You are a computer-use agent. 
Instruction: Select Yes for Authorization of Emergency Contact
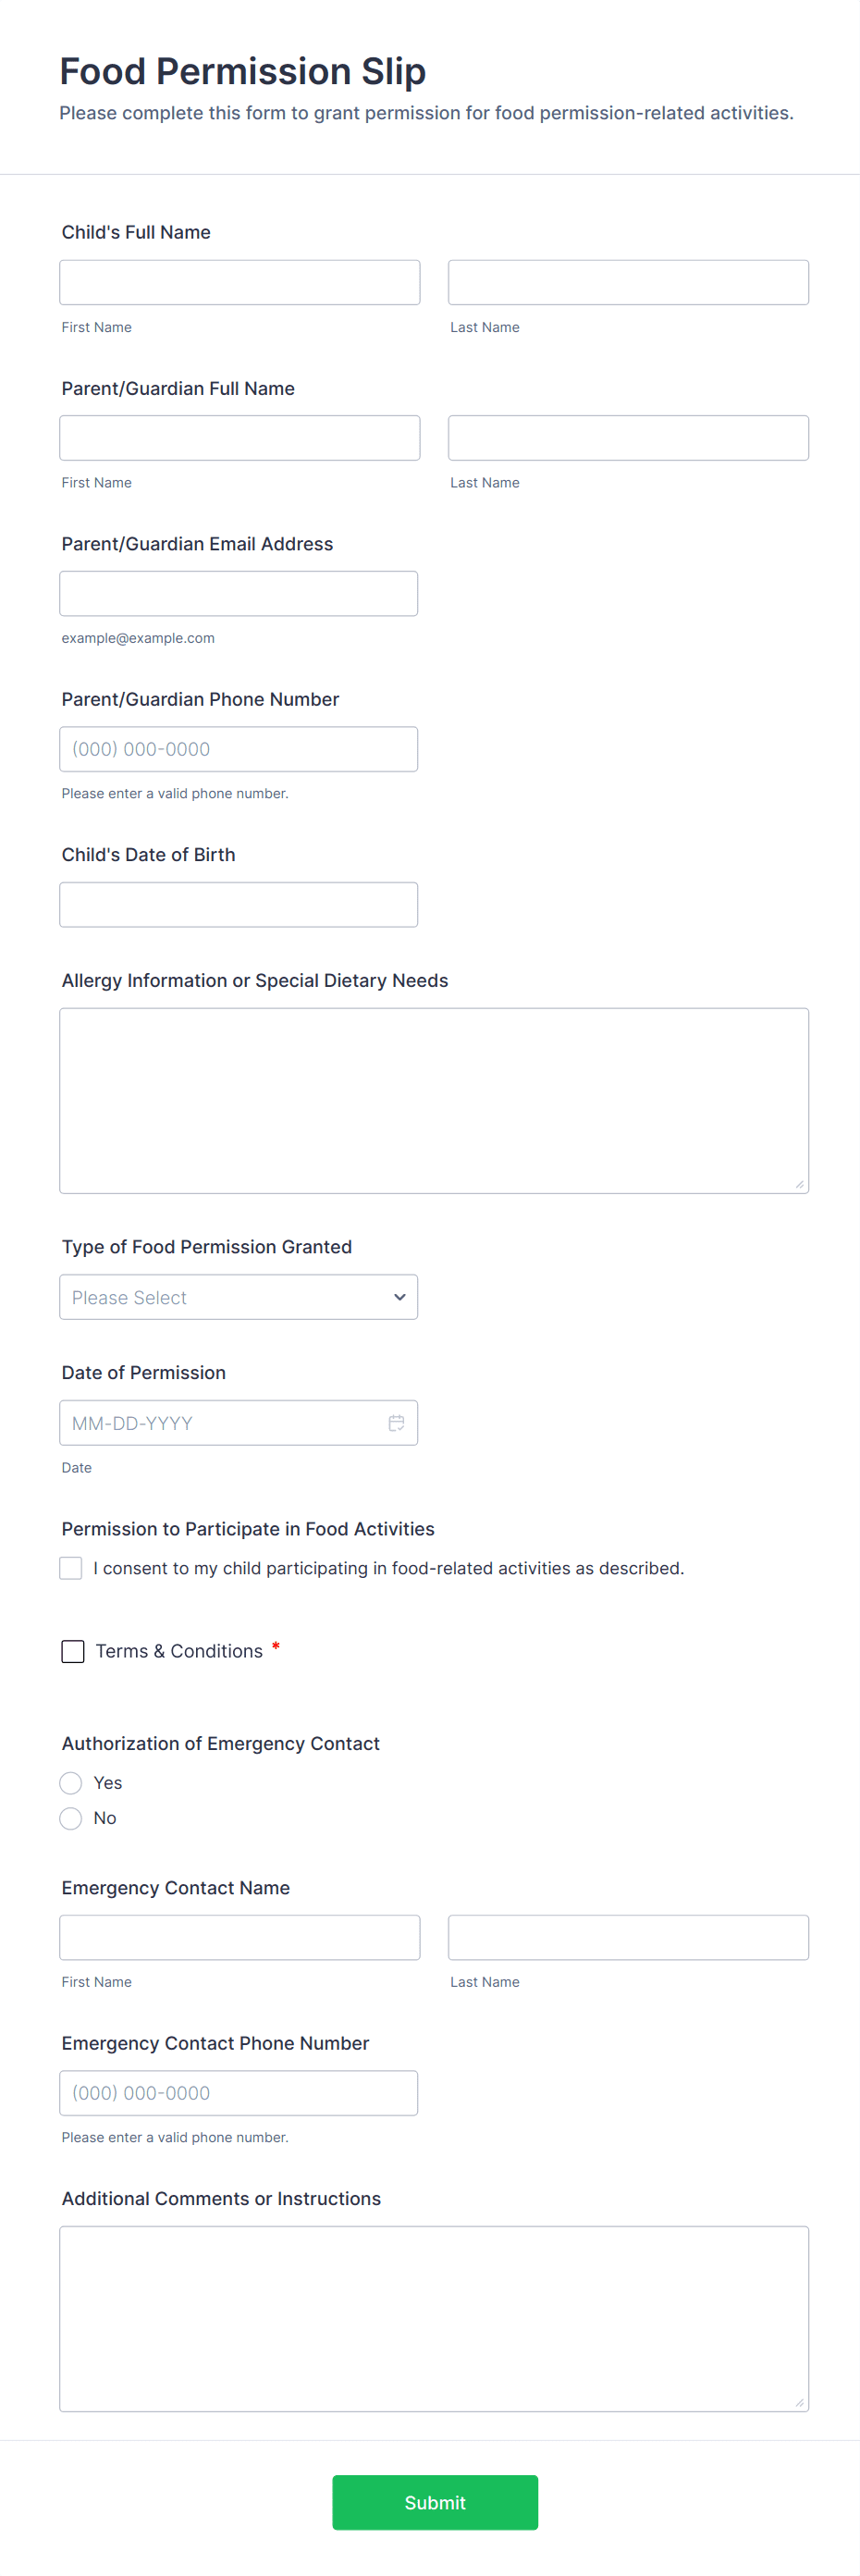(71, 1783)
